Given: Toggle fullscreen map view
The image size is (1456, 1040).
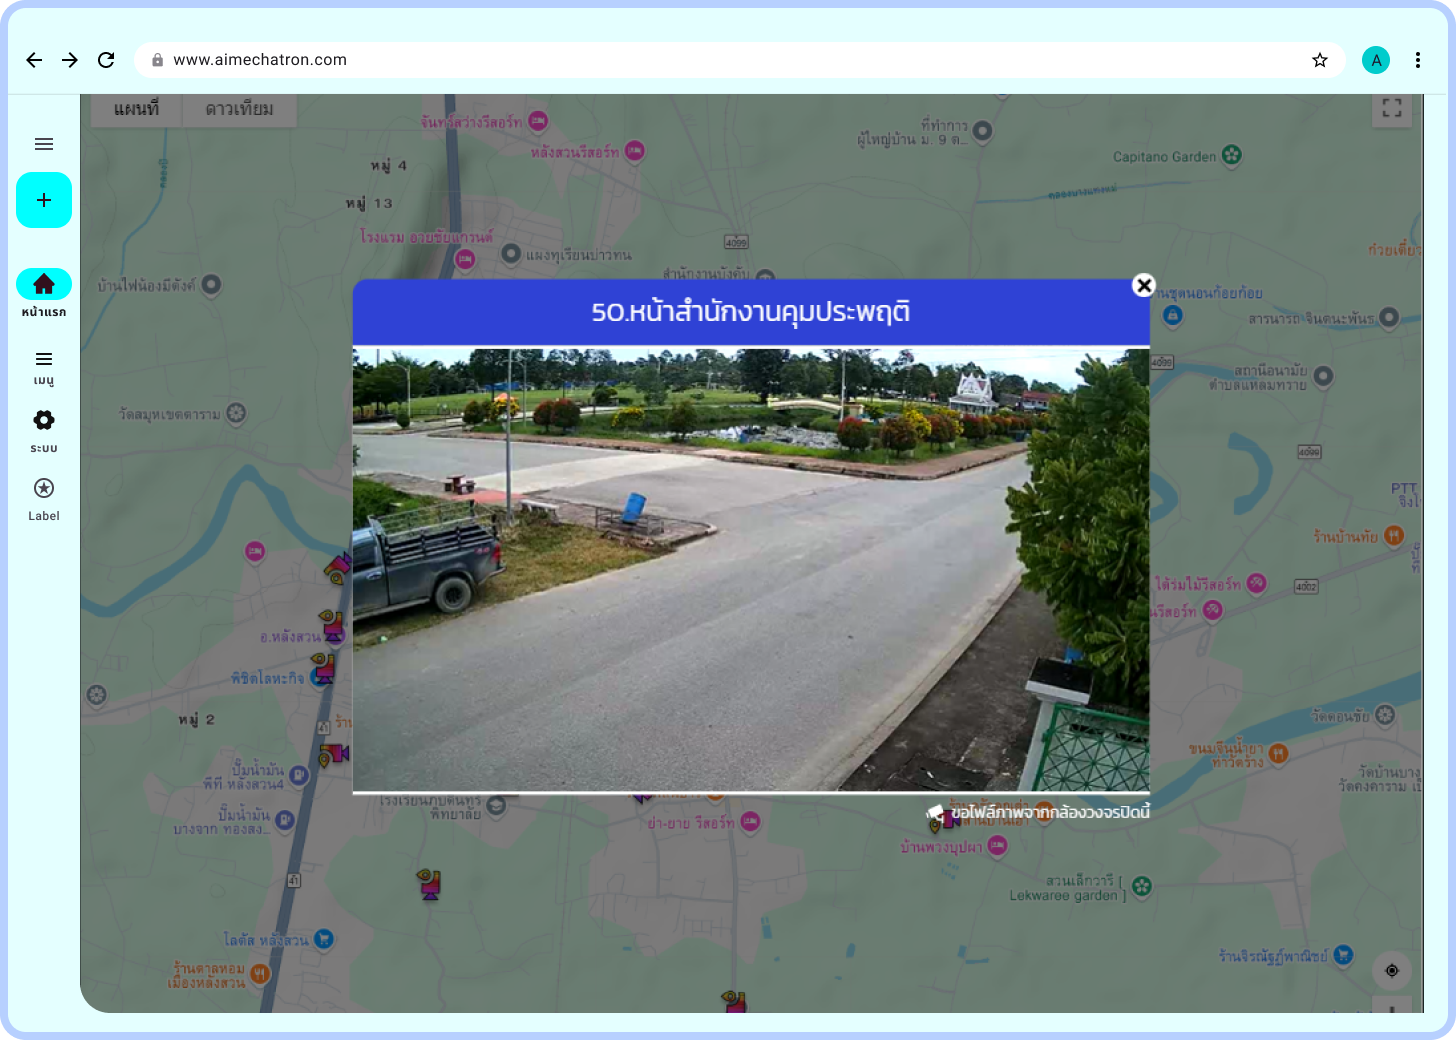Looking at the screenshot, I should (1392, 108).
